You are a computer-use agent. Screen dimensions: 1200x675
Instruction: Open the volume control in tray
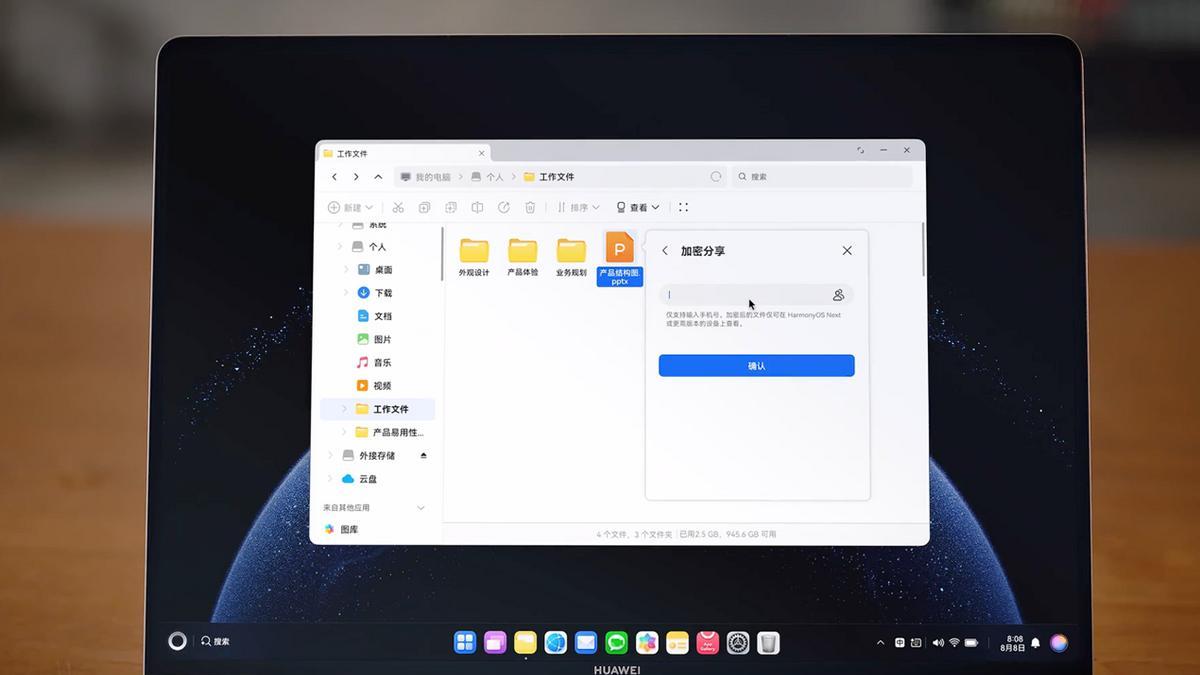(938, 643)
